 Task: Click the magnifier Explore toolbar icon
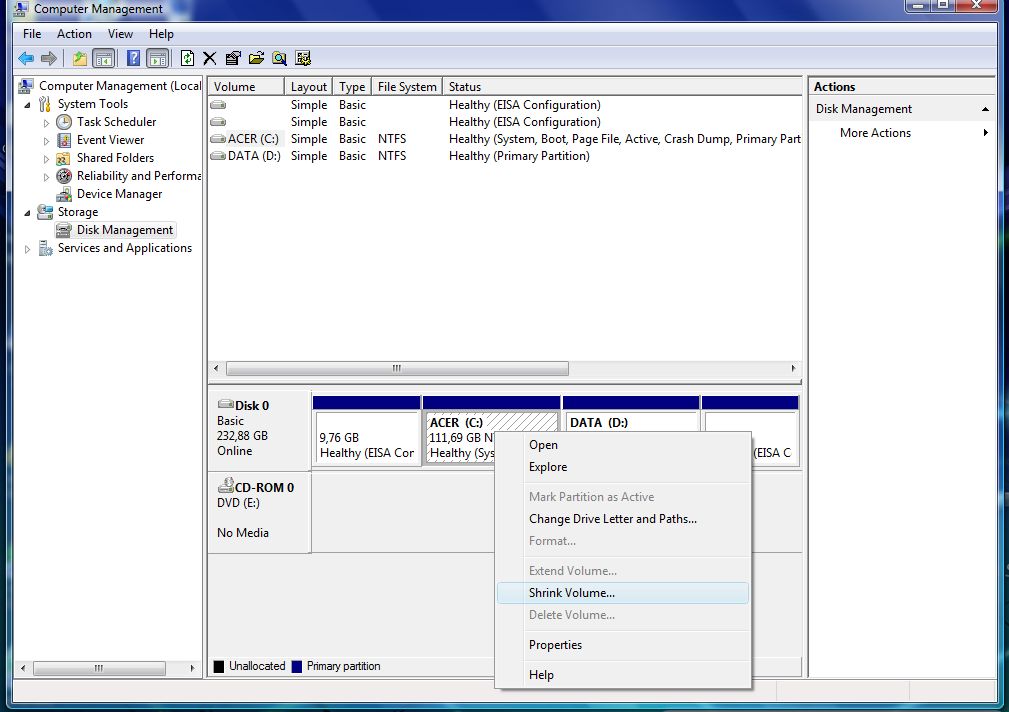point(279,59)
